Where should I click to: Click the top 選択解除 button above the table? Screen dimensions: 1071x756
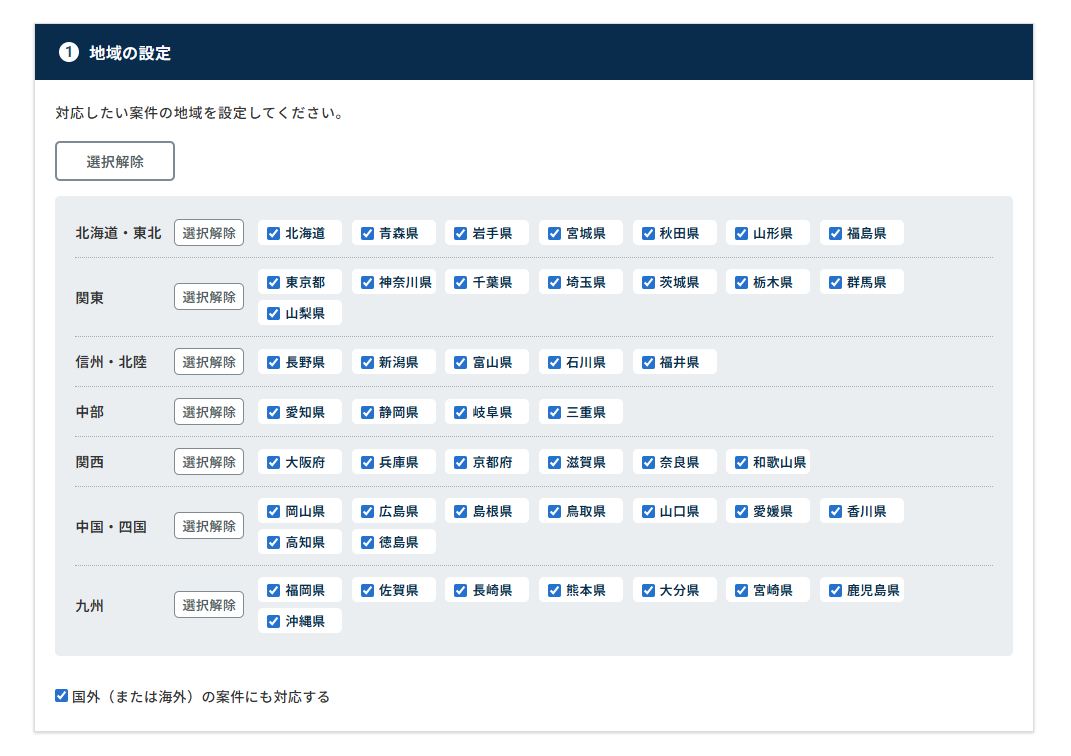(x=115, y=161)
